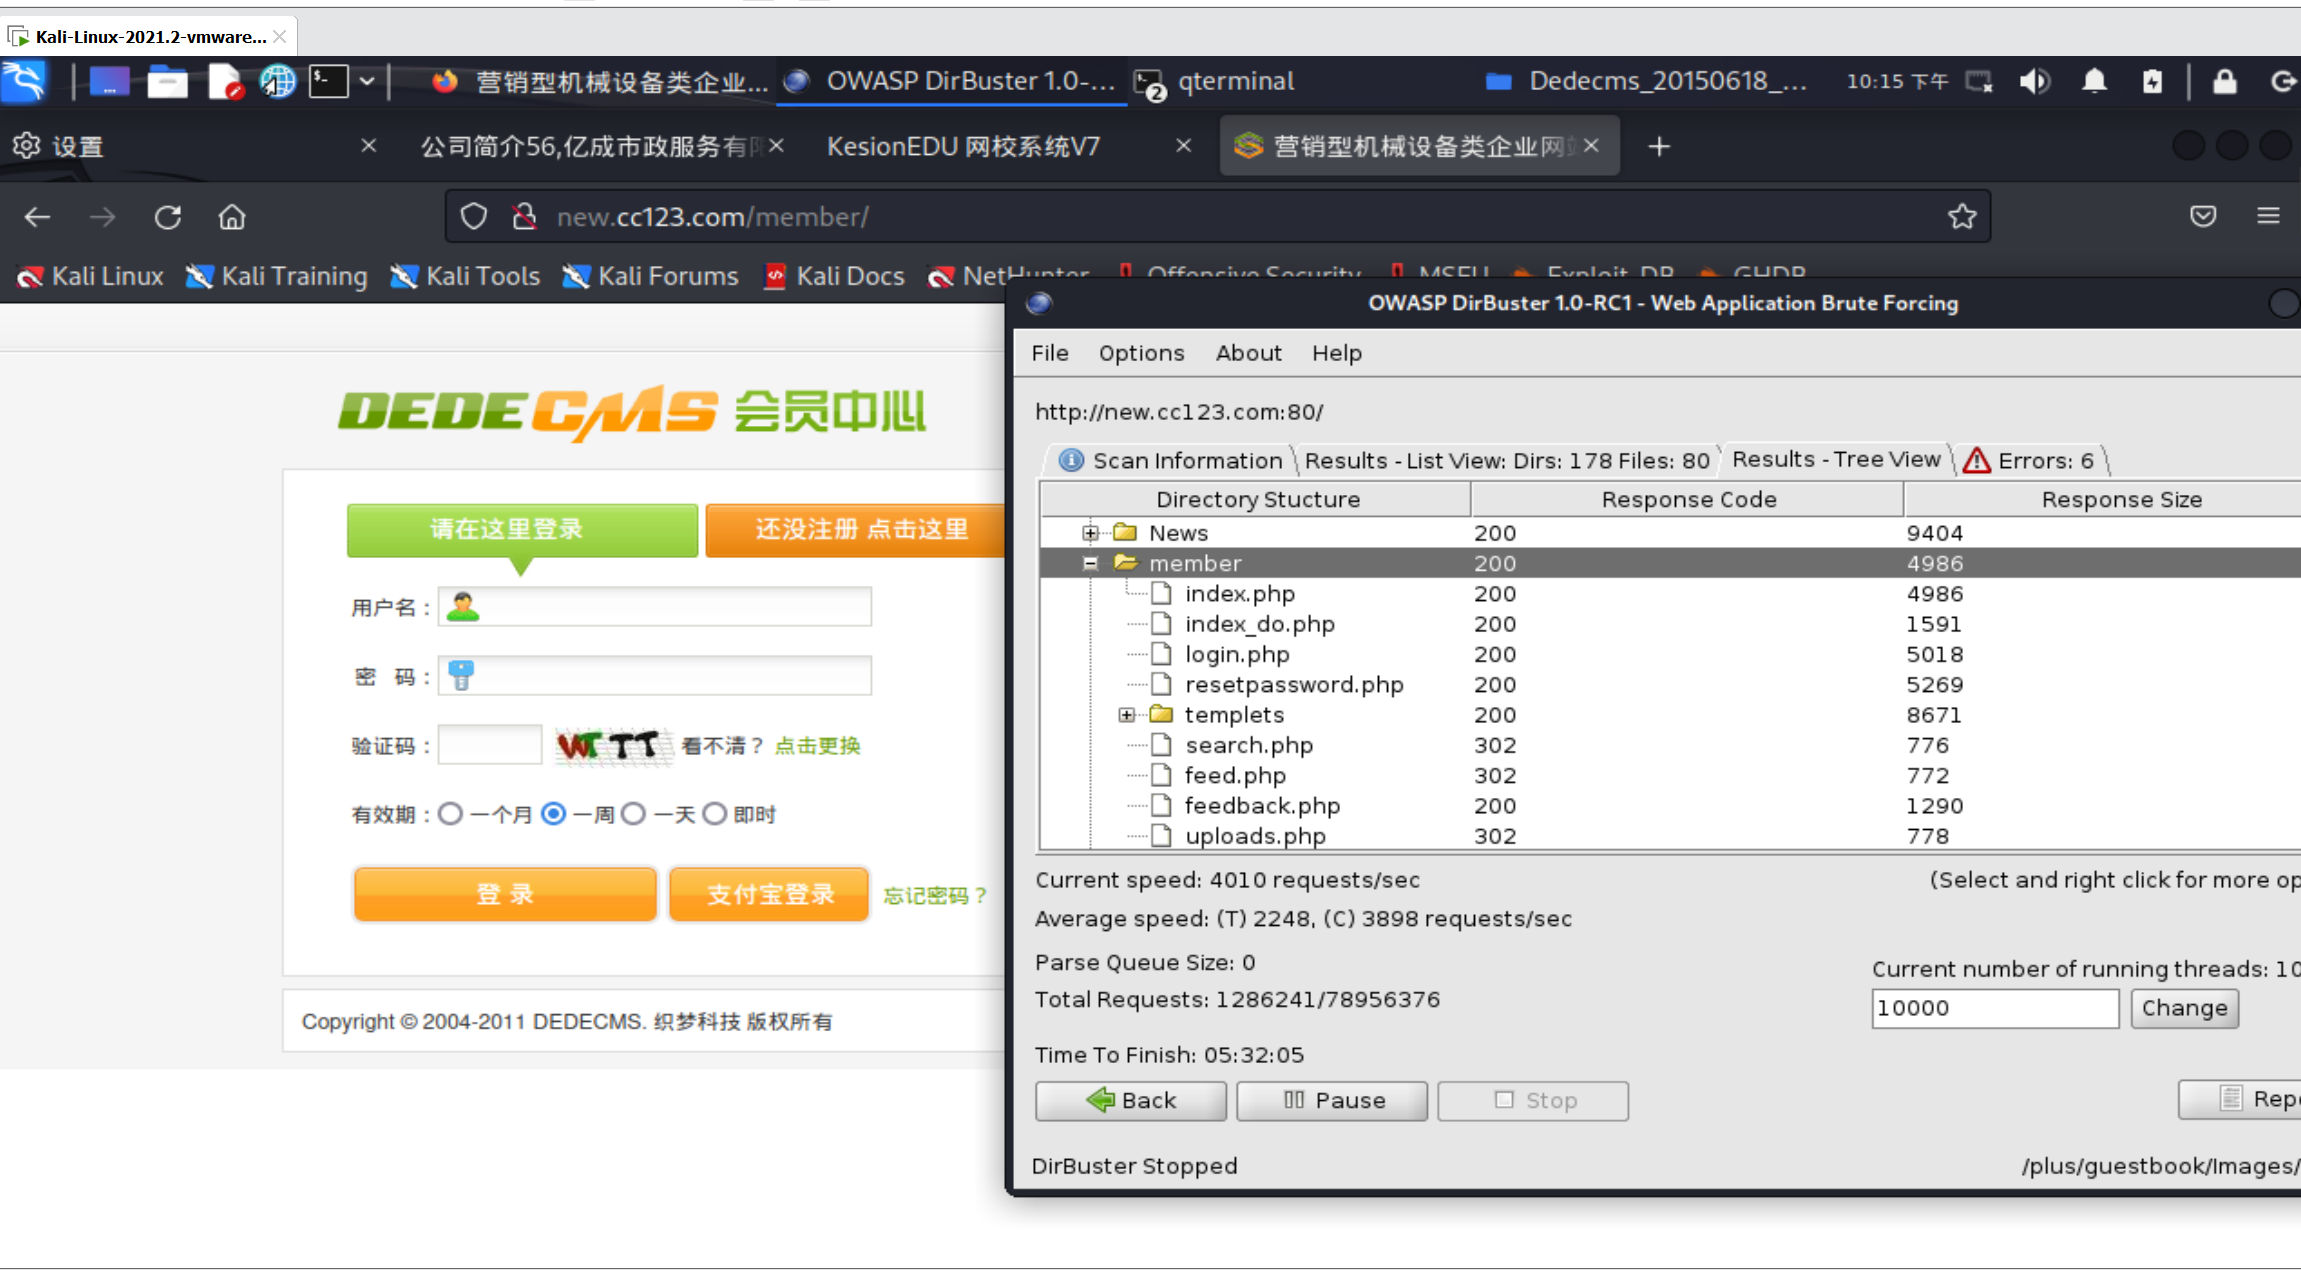2301x1270 pixels.
Task: Click the 忘记密码 link
Action: 935,895
